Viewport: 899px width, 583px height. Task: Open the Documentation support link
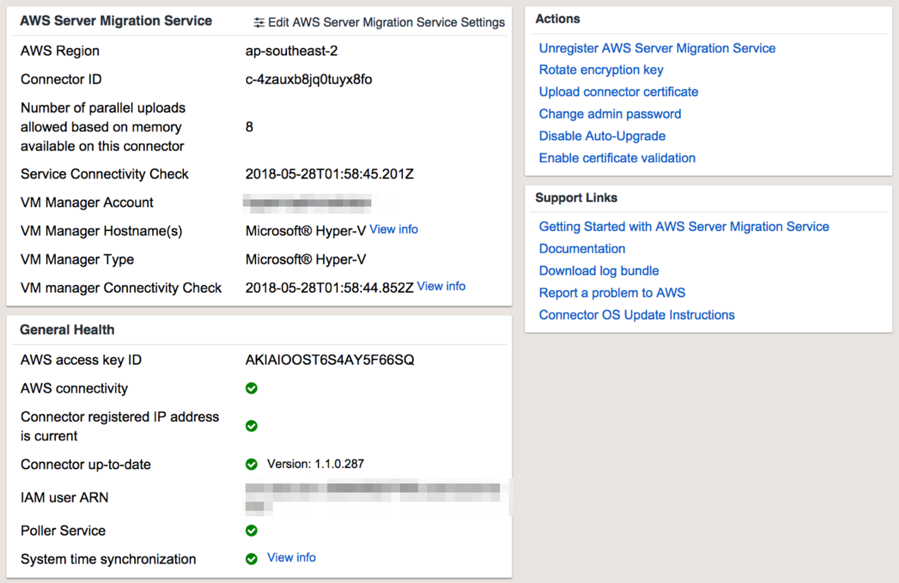[582, 249]
